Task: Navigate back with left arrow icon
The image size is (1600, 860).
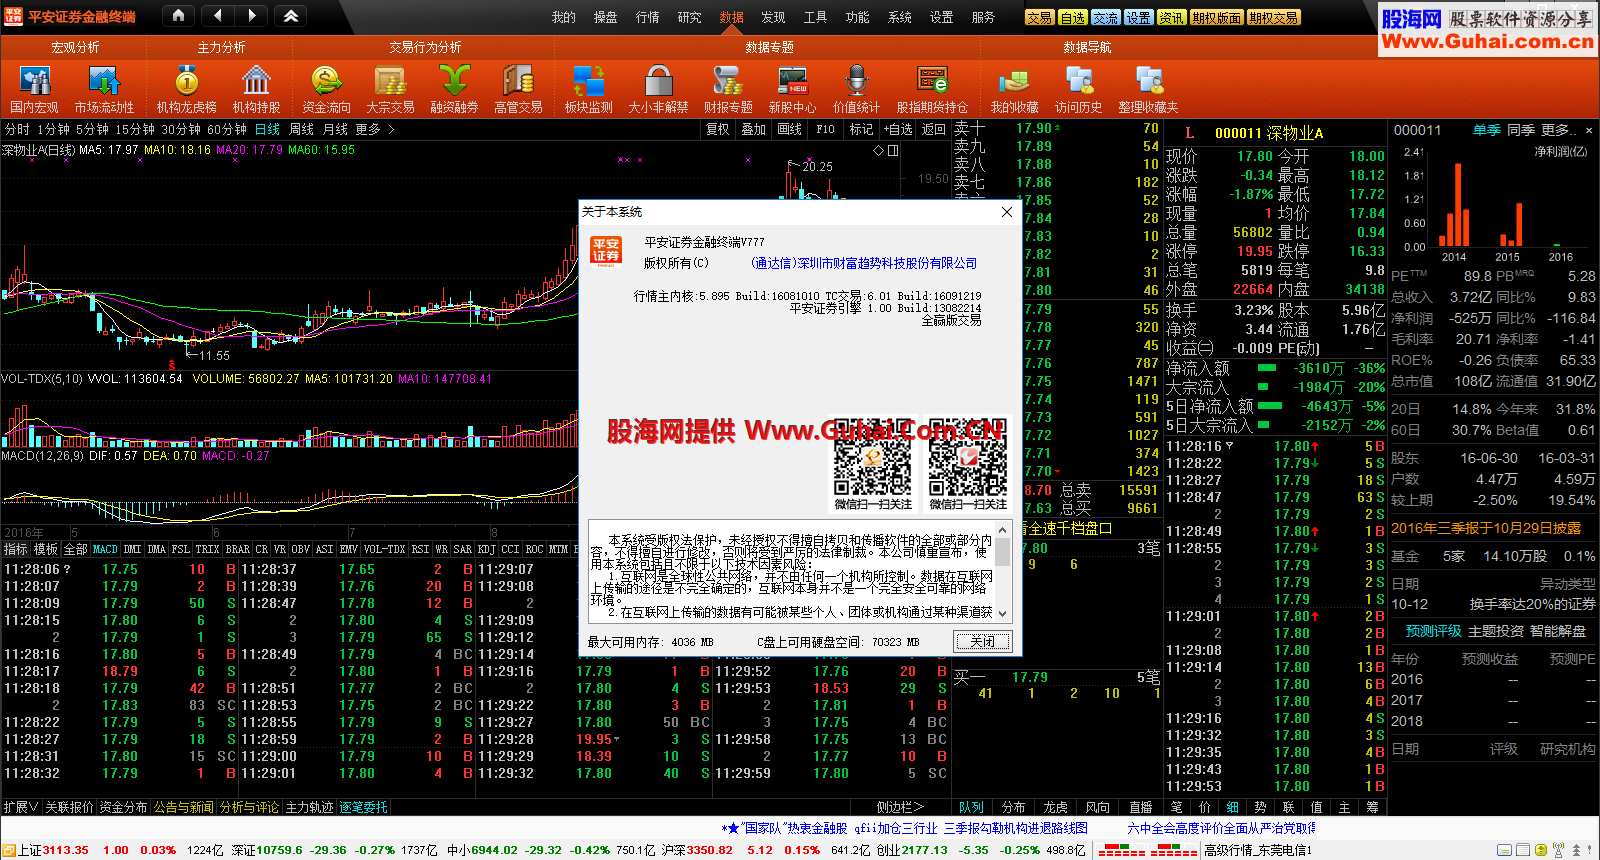Action: pos(218,15)
